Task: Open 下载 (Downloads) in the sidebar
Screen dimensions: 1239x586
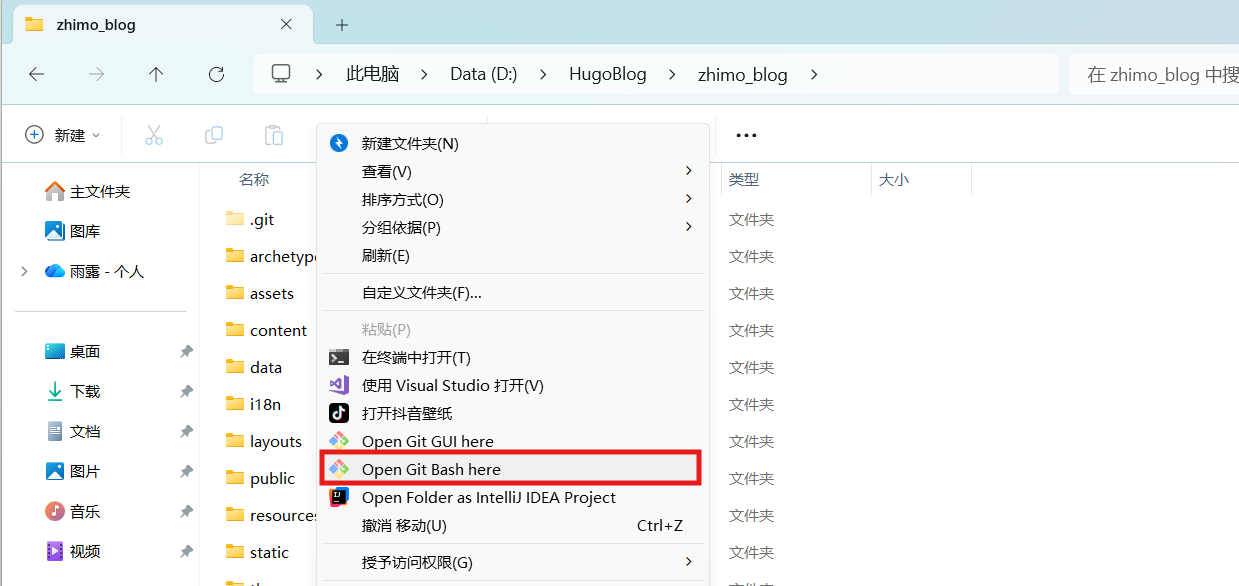Action: 85,391
